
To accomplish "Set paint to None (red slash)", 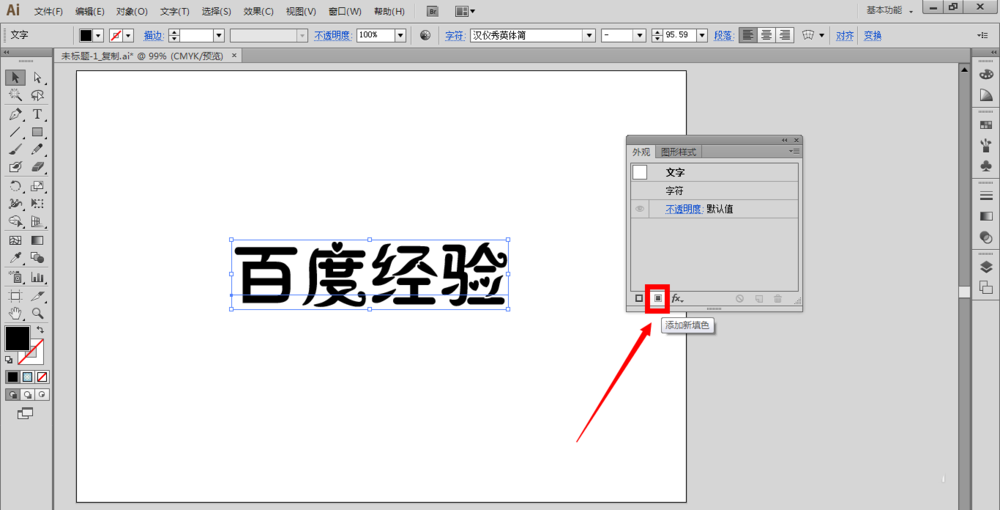I will (42, 377).
